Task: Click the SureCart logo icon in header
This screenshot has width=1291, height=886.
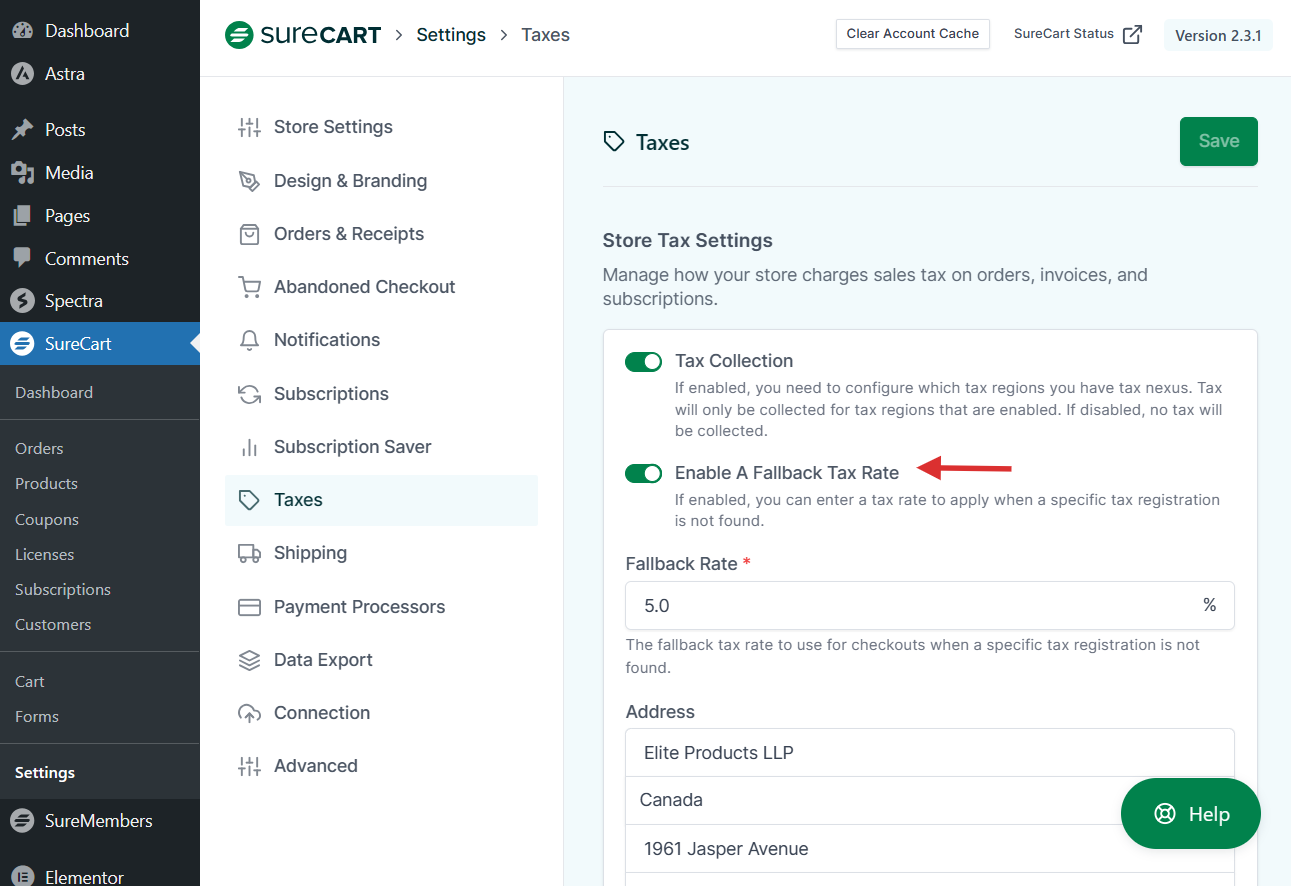Action: (239, 35)
